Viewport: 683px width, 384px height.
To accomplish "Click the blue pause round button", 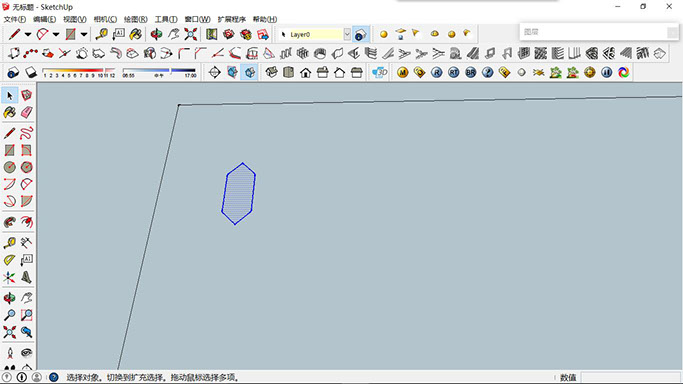I will pyautogui.click(x=606, y=72).
